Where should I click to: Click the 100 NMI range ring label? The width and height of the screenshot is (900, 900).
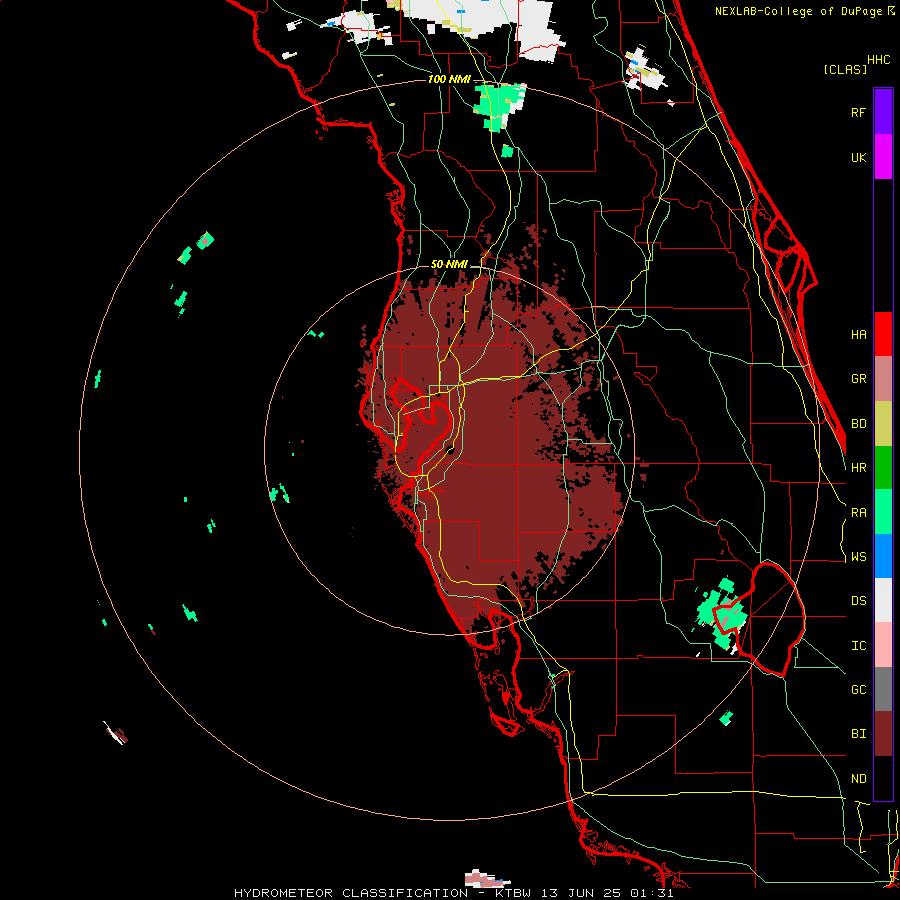pyautogui.click(x=449, y=79)
